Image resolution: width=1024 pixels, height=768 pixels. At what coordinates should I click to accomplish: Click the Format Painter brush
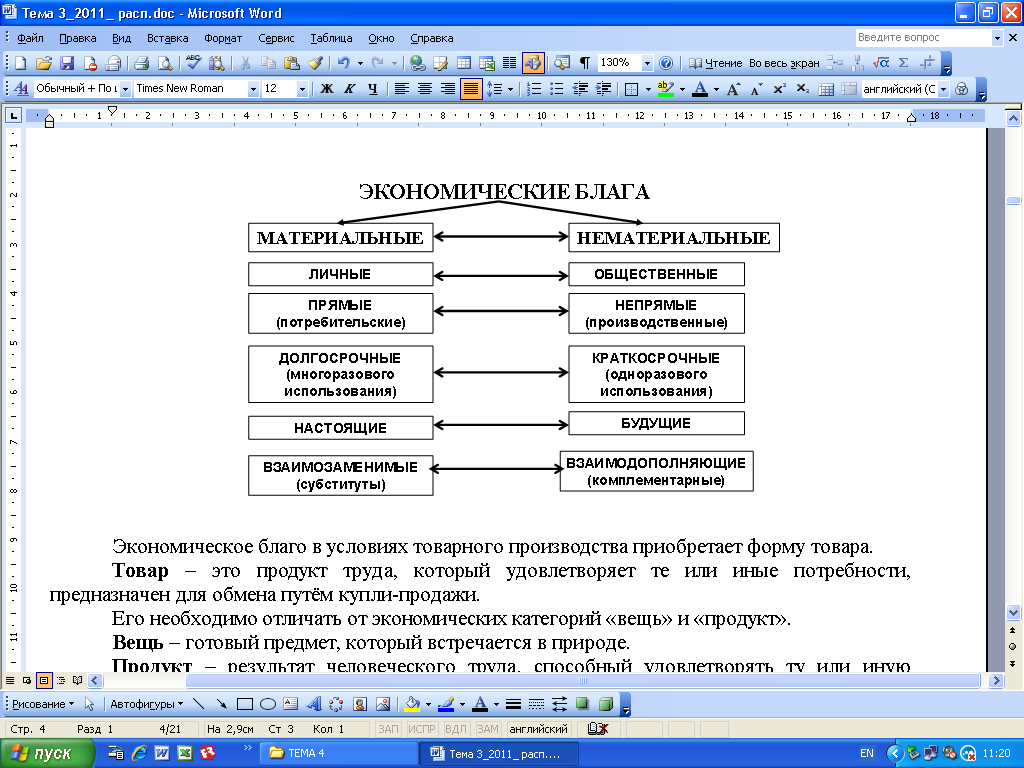point(315,63)
